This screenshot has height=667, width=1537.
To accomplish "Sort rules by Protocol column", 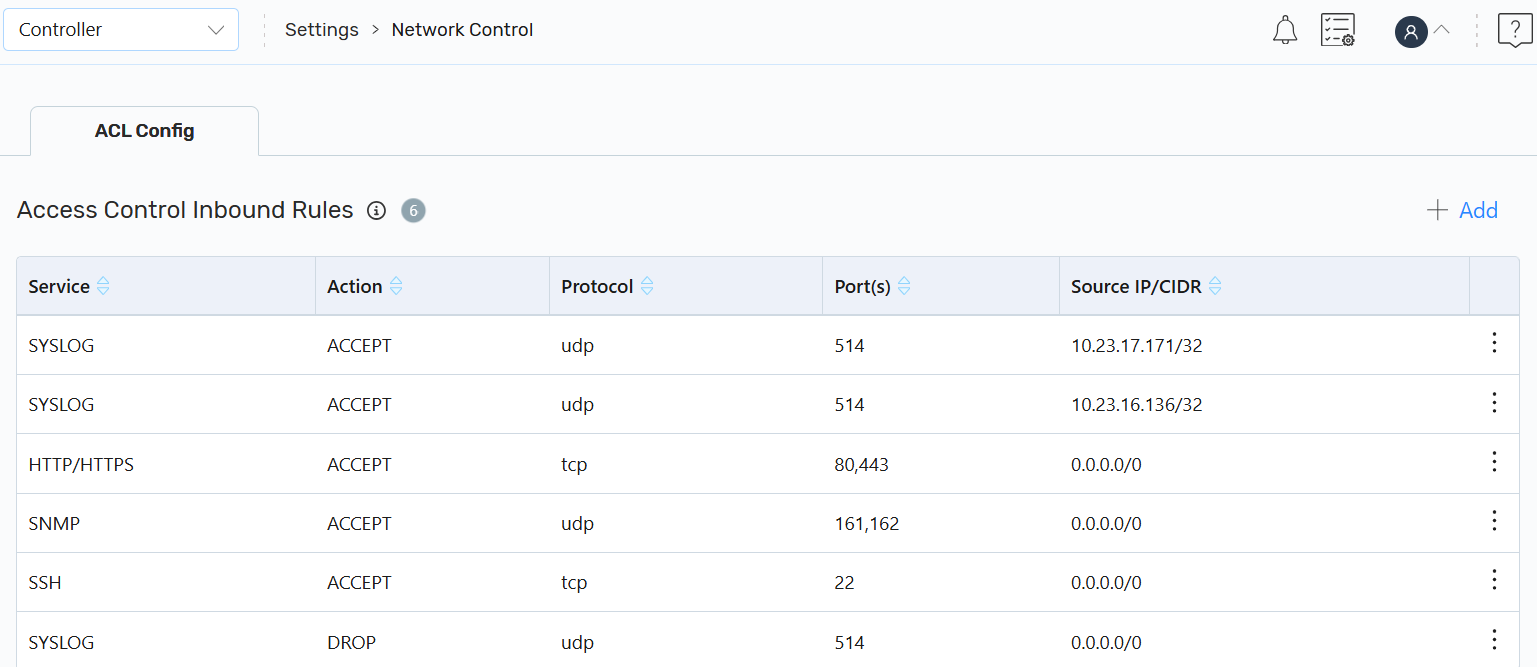I will [647, 287].
